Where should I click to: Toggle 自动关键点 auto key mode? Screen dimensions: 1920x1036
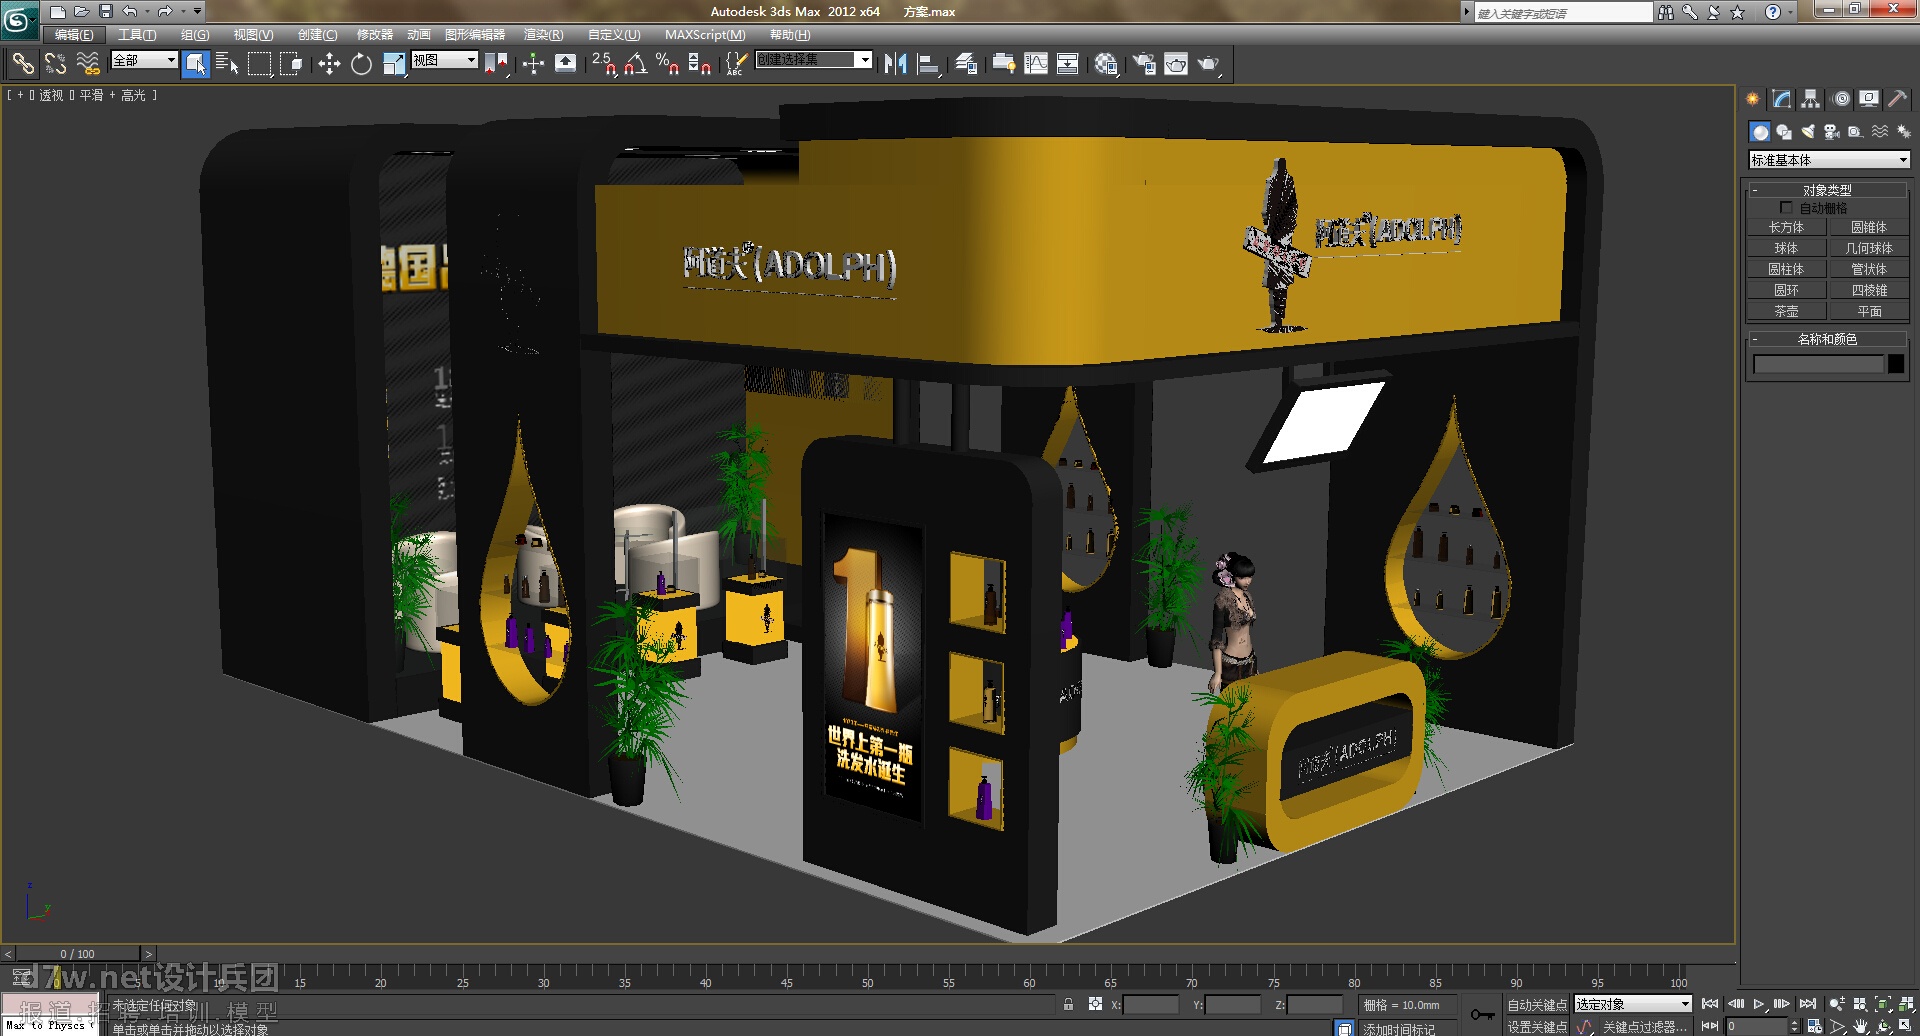[1537, 1005]
